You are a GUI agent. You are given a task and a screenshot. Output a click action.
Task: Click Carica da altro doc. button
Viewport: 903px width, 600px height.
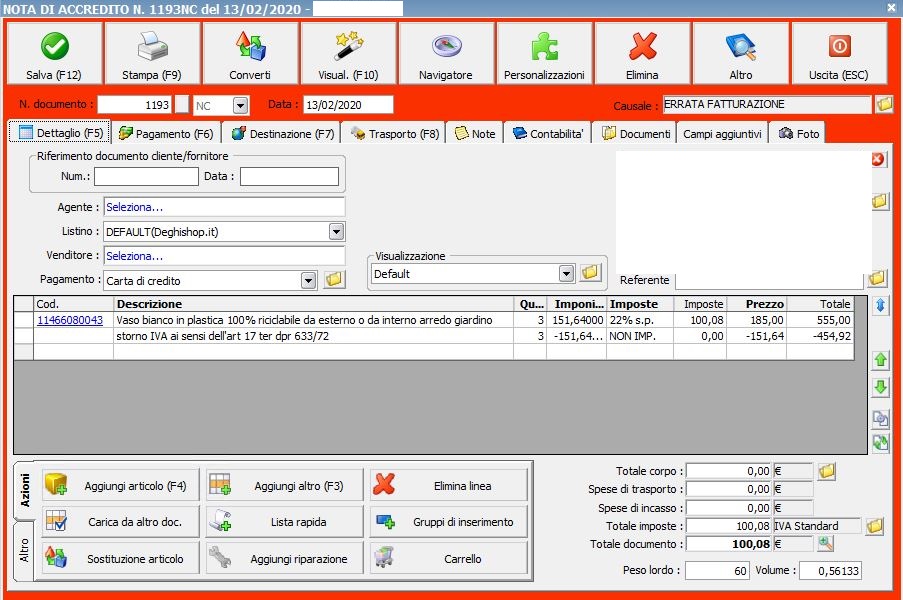pyautogui.click(x=121, y=522)
